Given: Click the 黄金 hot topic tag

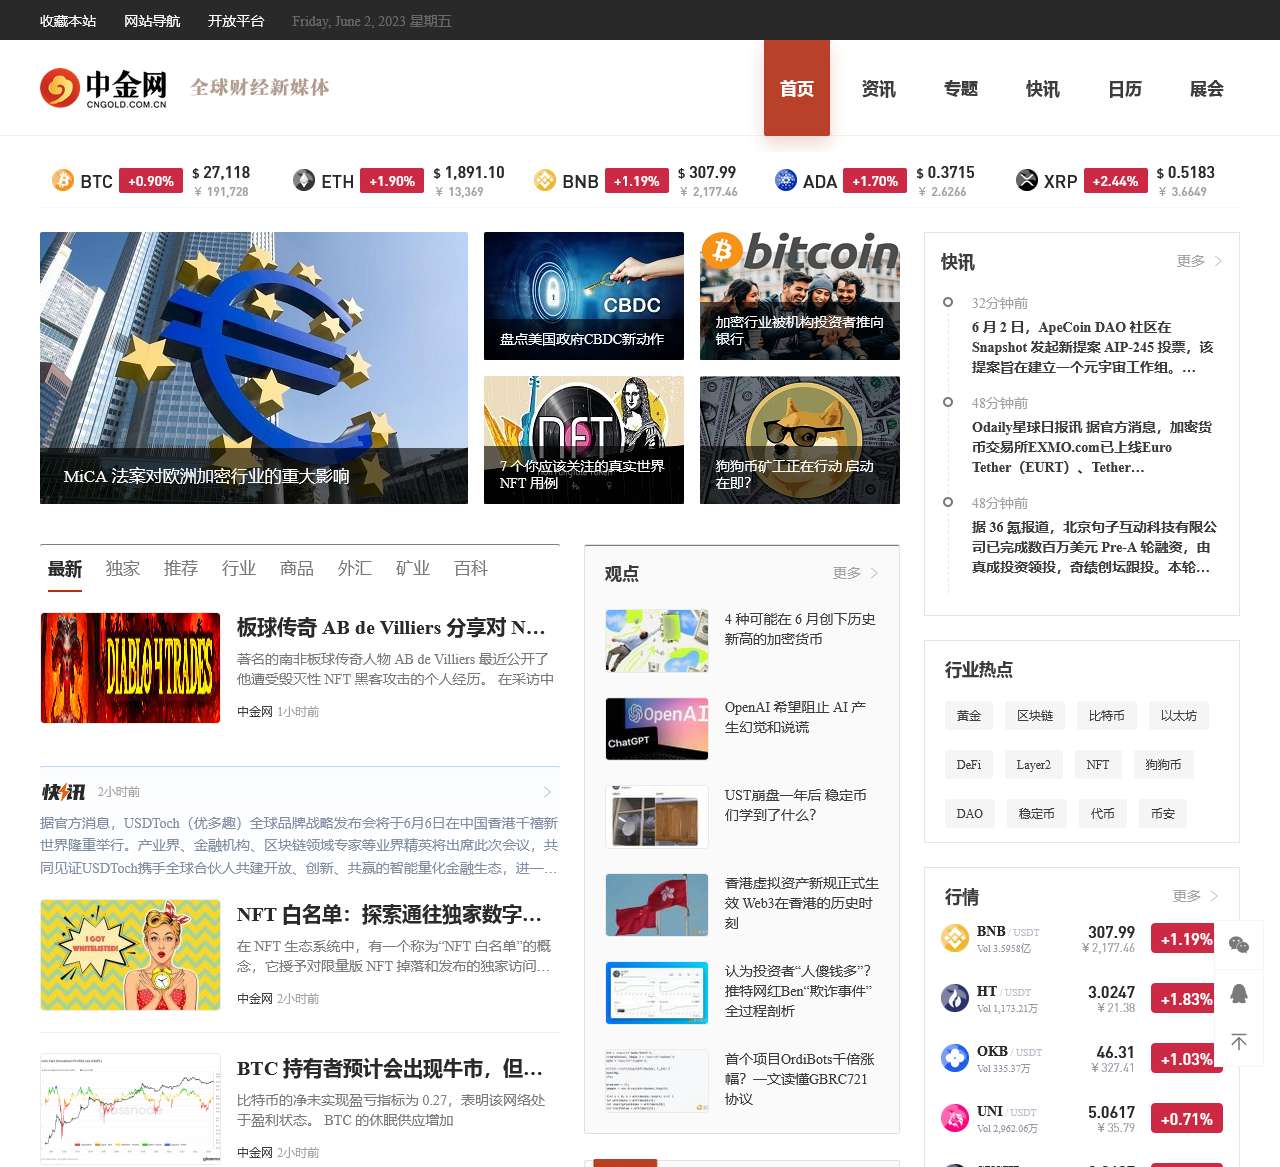Looking at the screenshot, I should pyautogui.click(x=969, y=716).
